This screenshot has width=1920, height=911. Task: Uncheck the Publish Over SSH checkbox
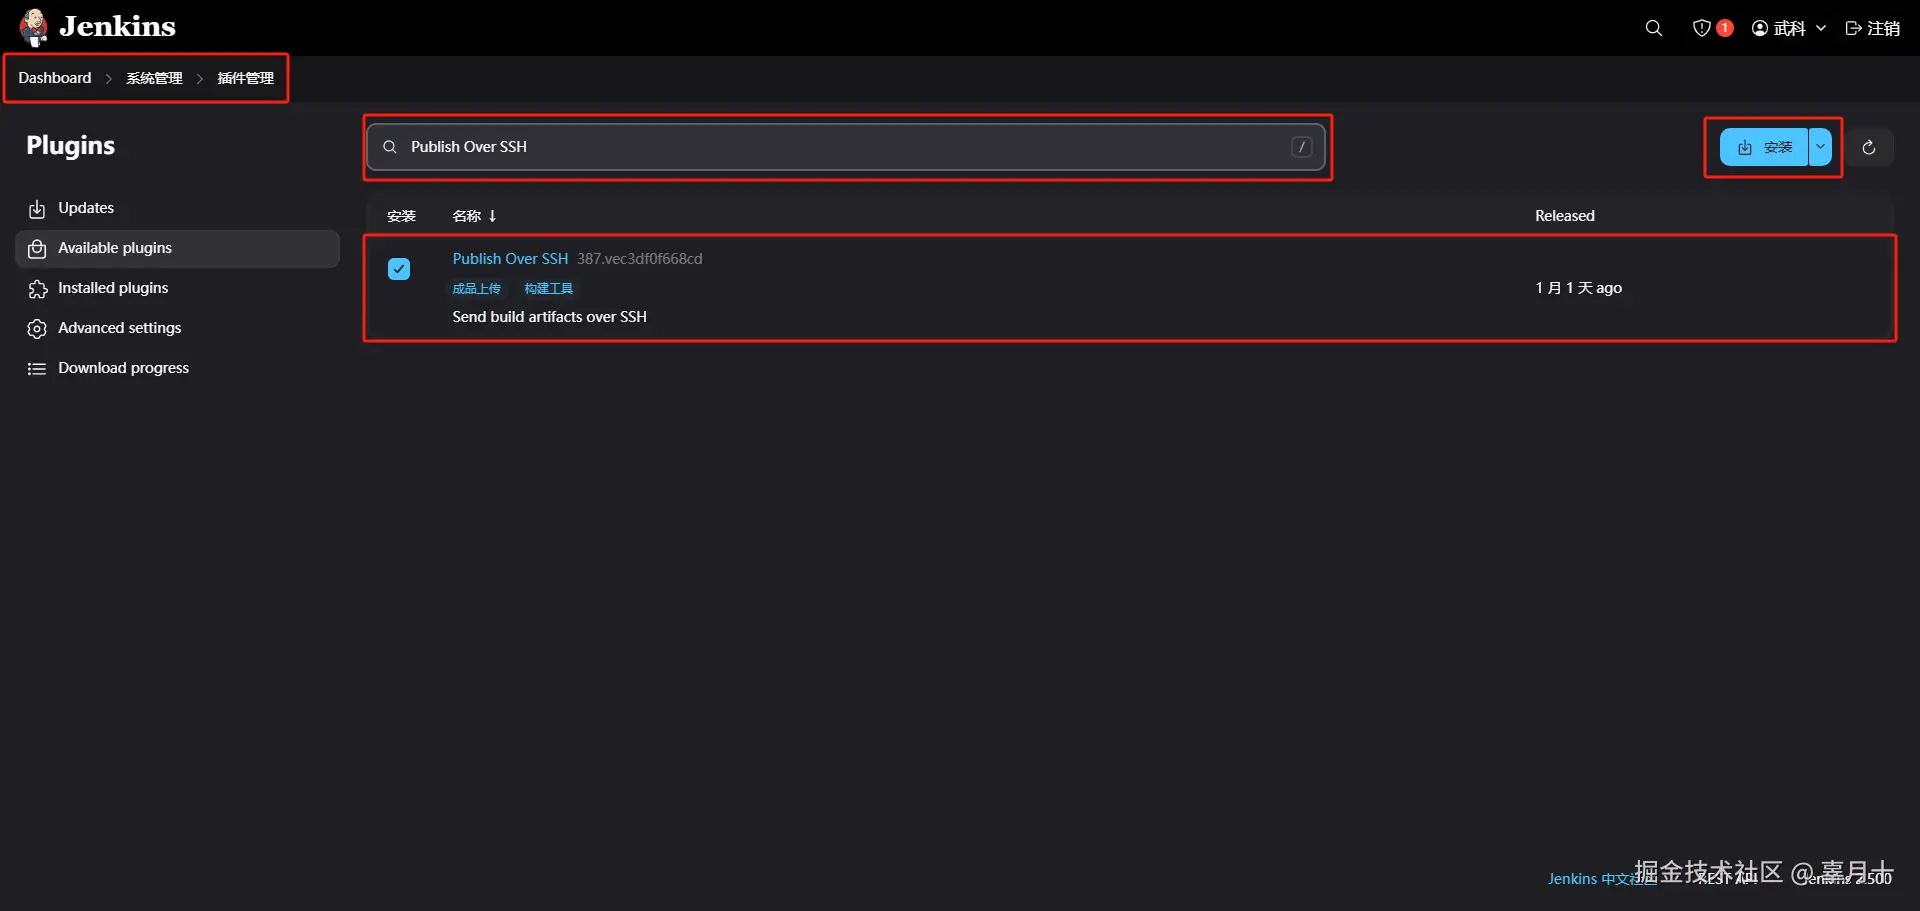click(x=399, y=269)
